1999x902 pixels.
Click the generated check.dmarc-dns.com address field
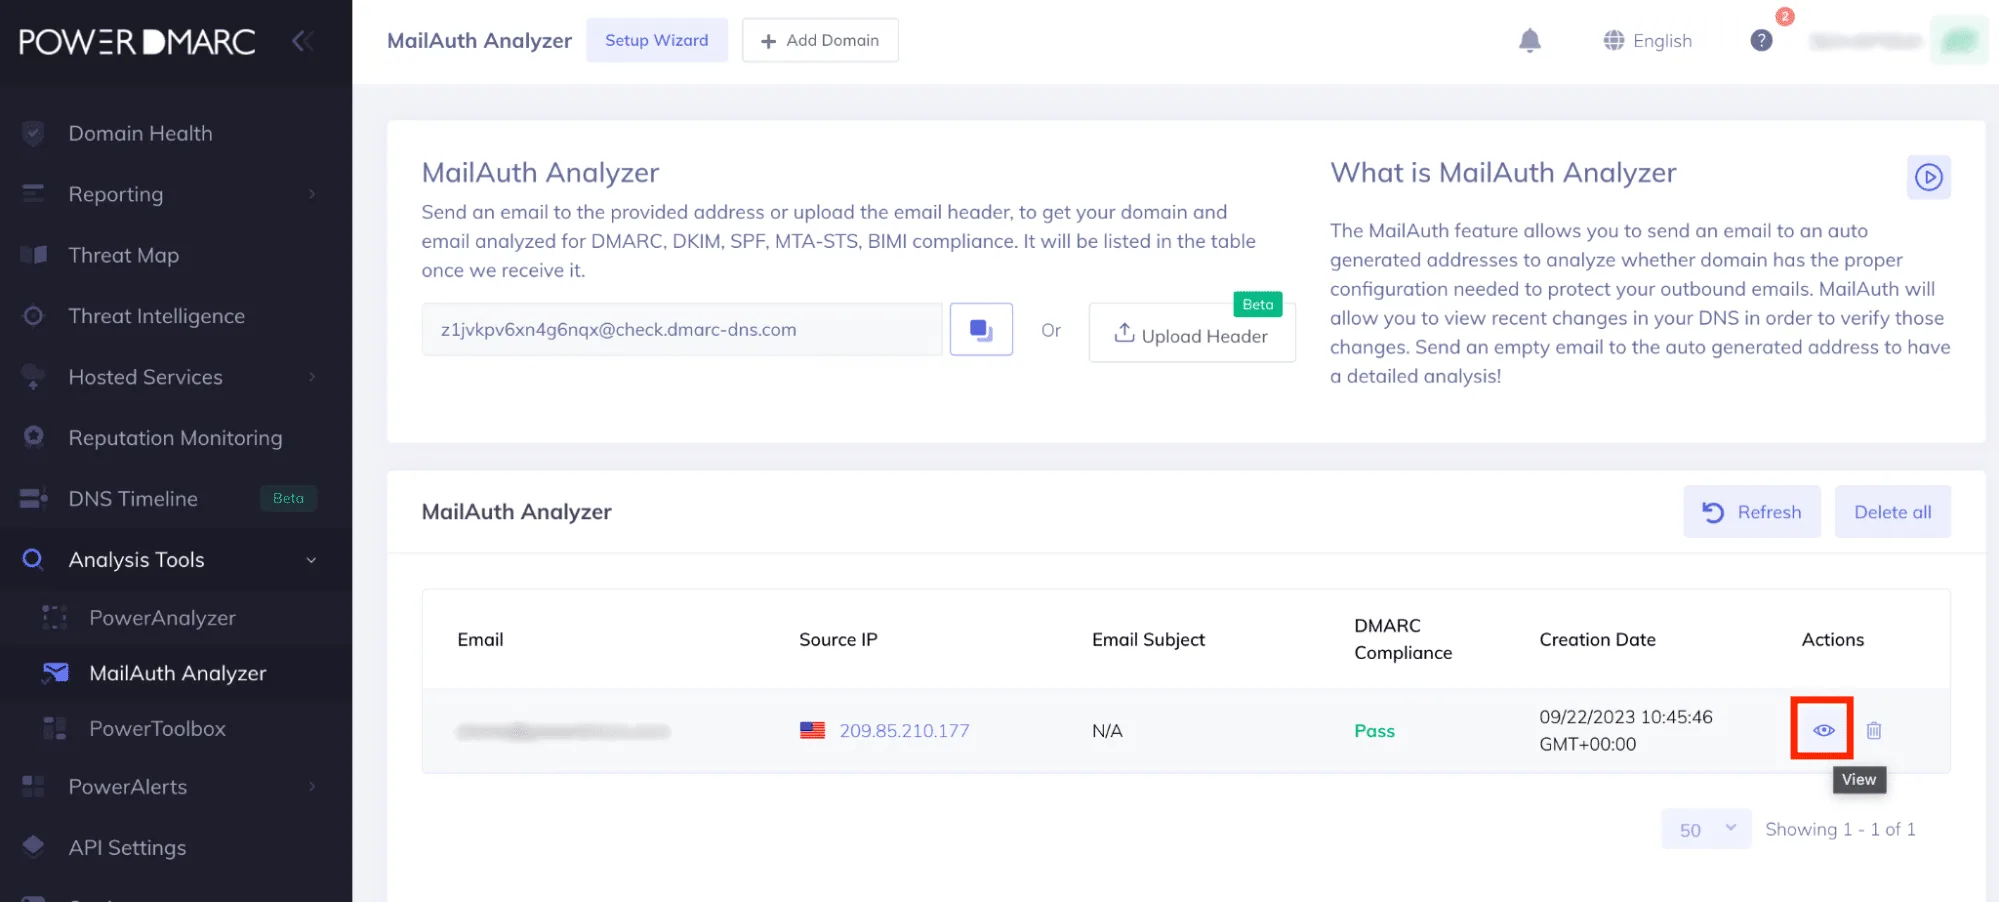point(681,329)
